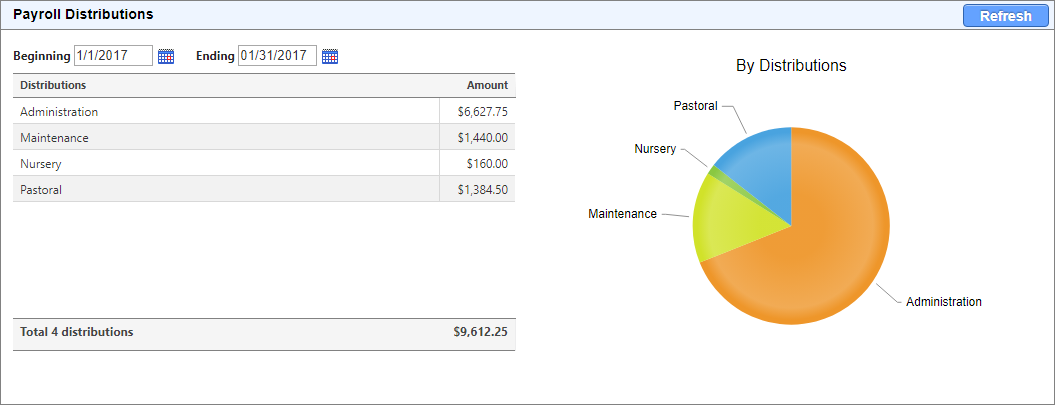
Task: Click the Administration label beside the pie chart
Action: tap(943, 301)
